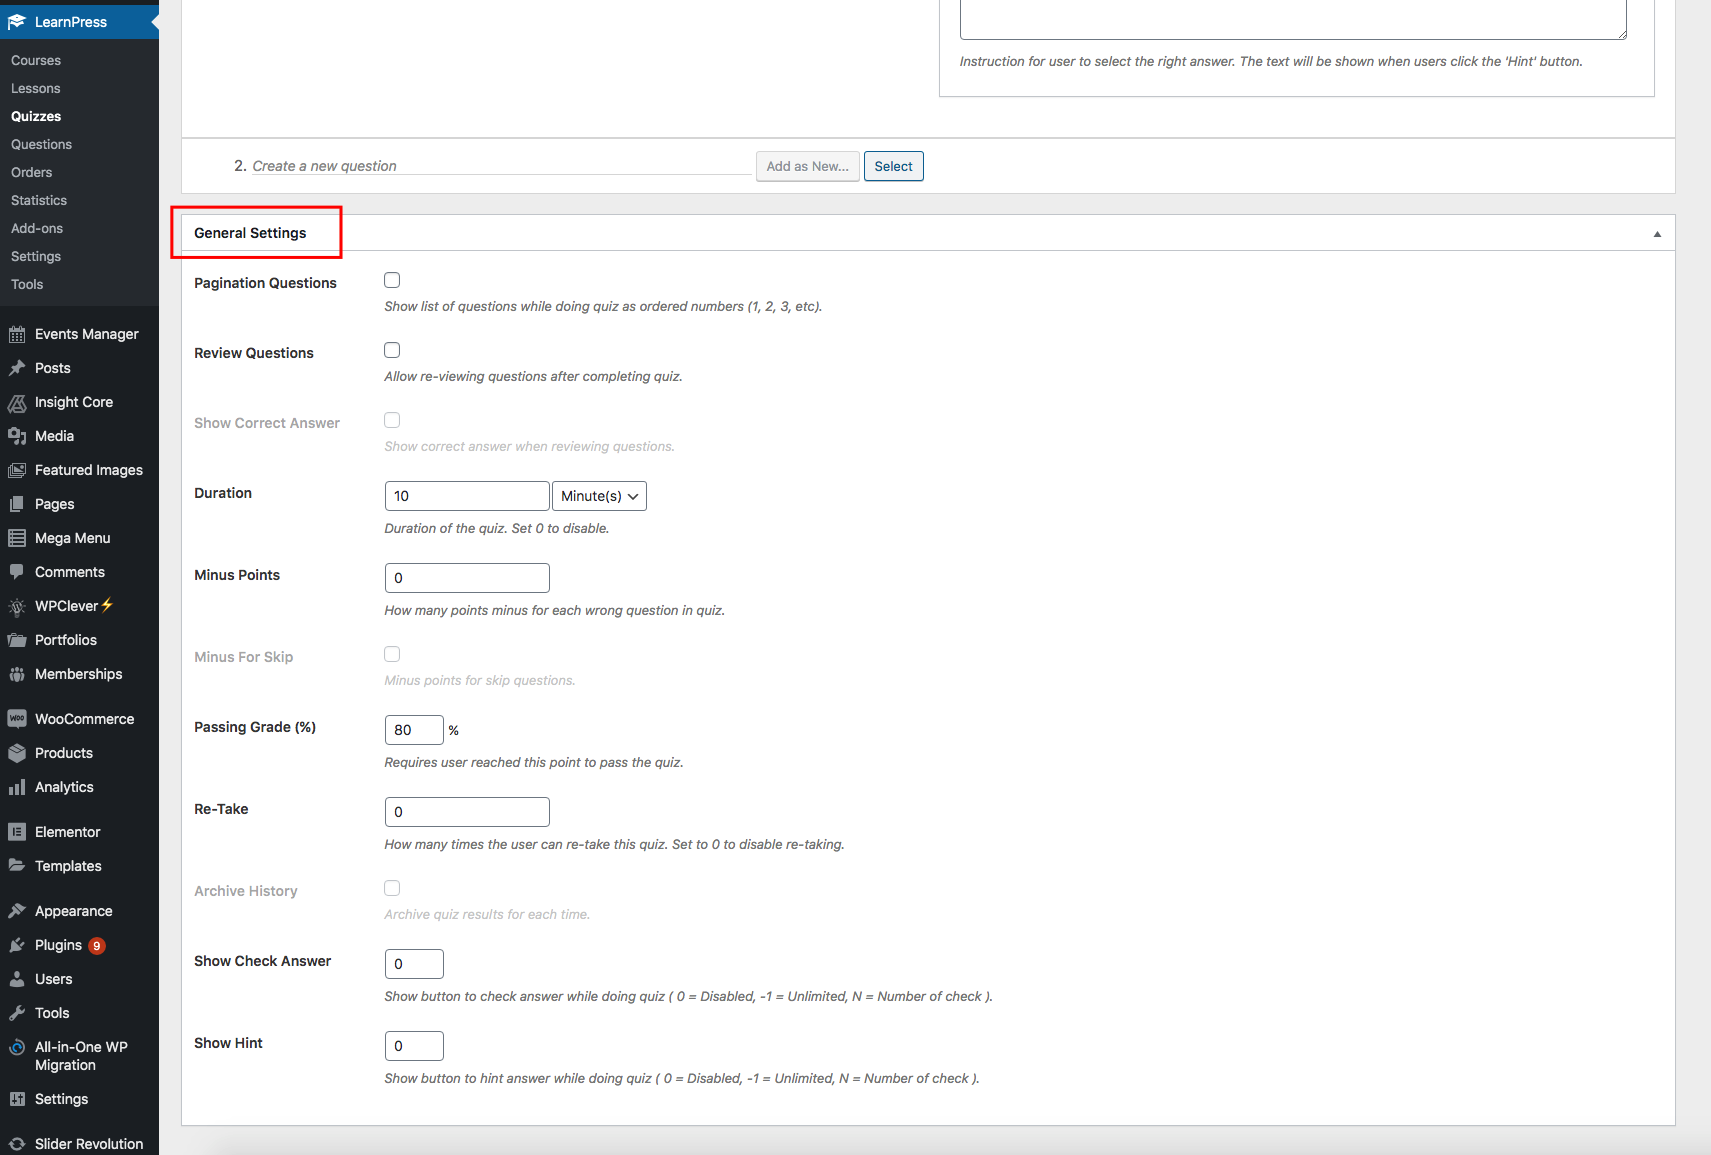Open the Statistics submenu item
1711x1155 pixels.
pos(39,200)
